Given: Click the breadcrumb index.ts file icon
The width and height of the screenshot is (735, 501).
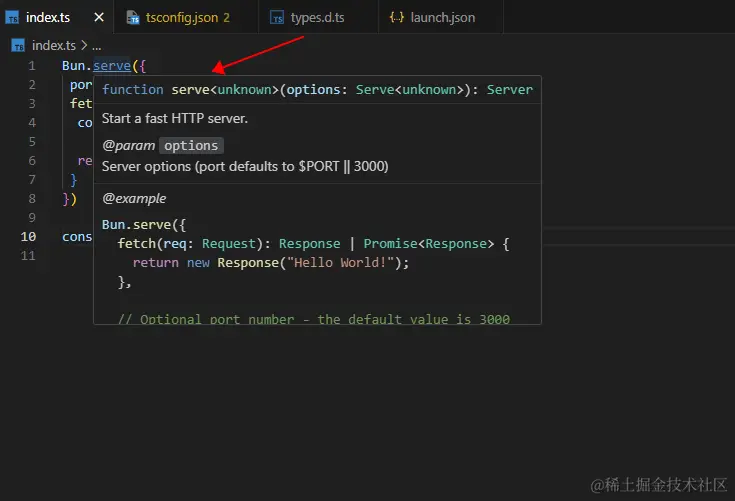Looking at the screenshot, I should [18, 45].
